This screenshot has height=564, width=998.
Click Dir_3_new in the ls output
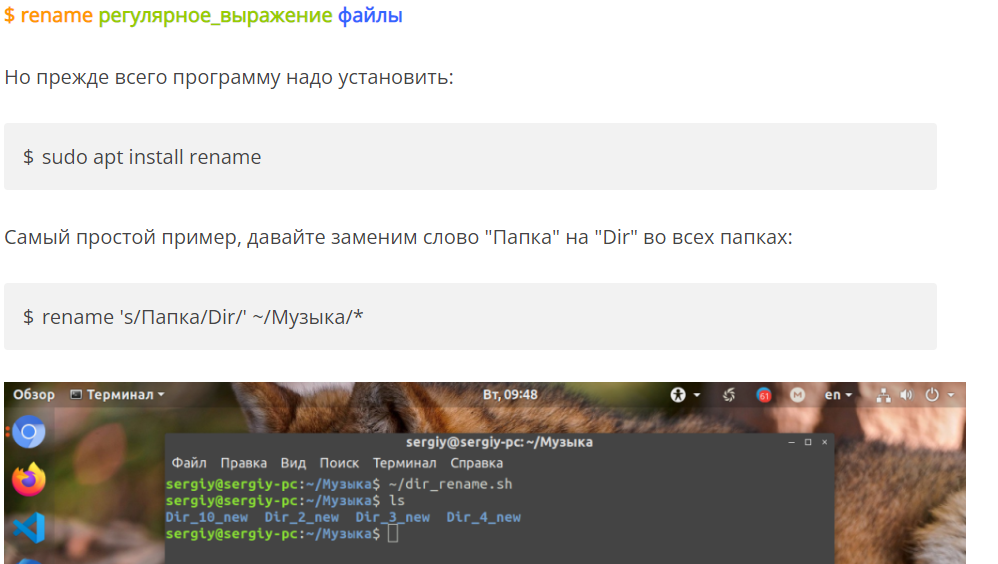[393, 517]
